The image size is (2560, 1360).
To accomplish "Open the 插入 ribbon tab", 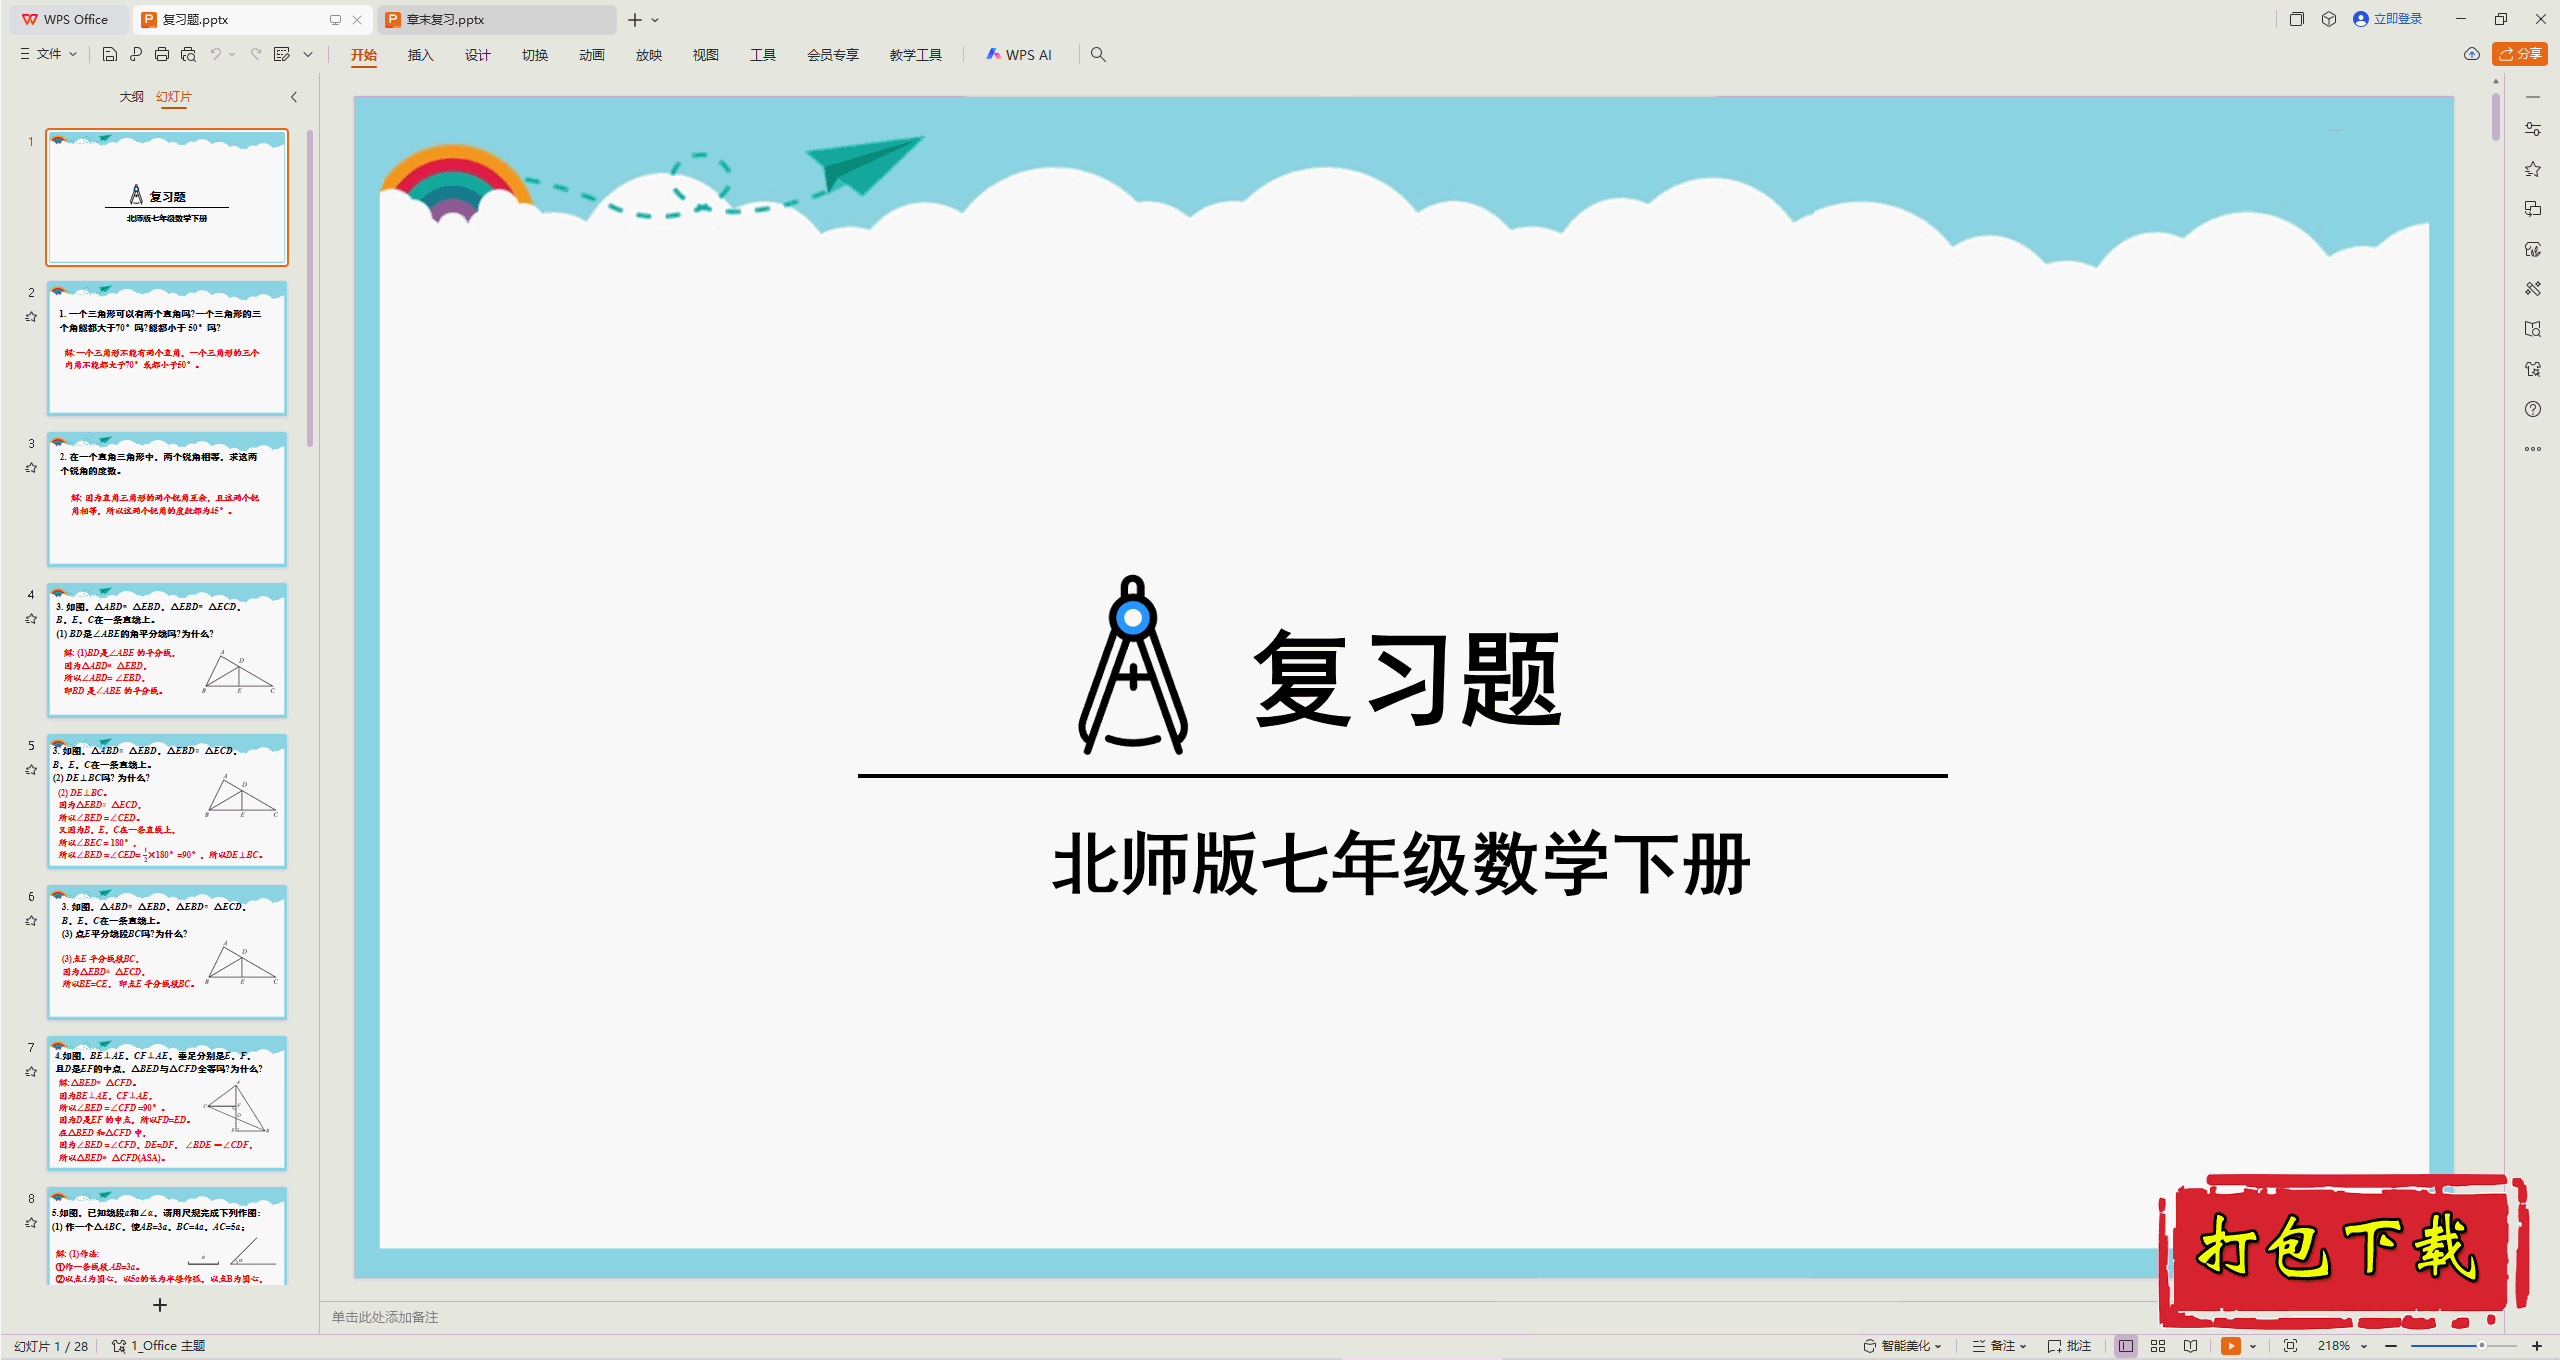I will click(x=421, y=55).
